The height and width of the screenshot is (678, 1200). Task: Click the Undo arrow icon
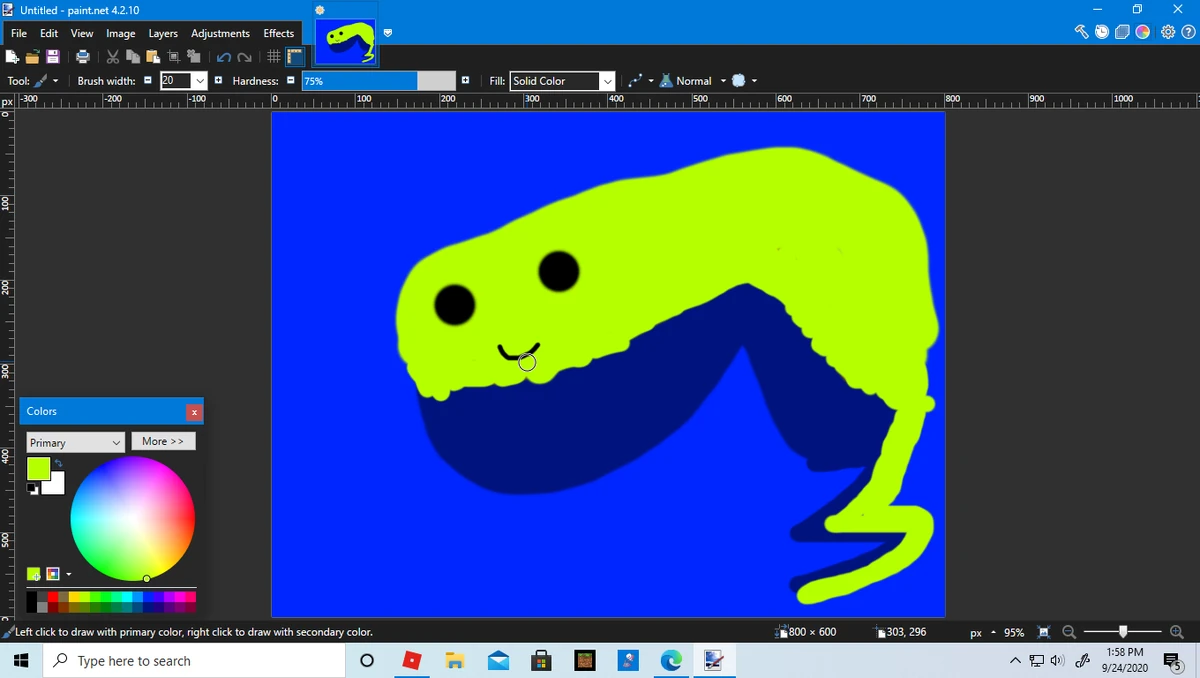tap(224, 57)
